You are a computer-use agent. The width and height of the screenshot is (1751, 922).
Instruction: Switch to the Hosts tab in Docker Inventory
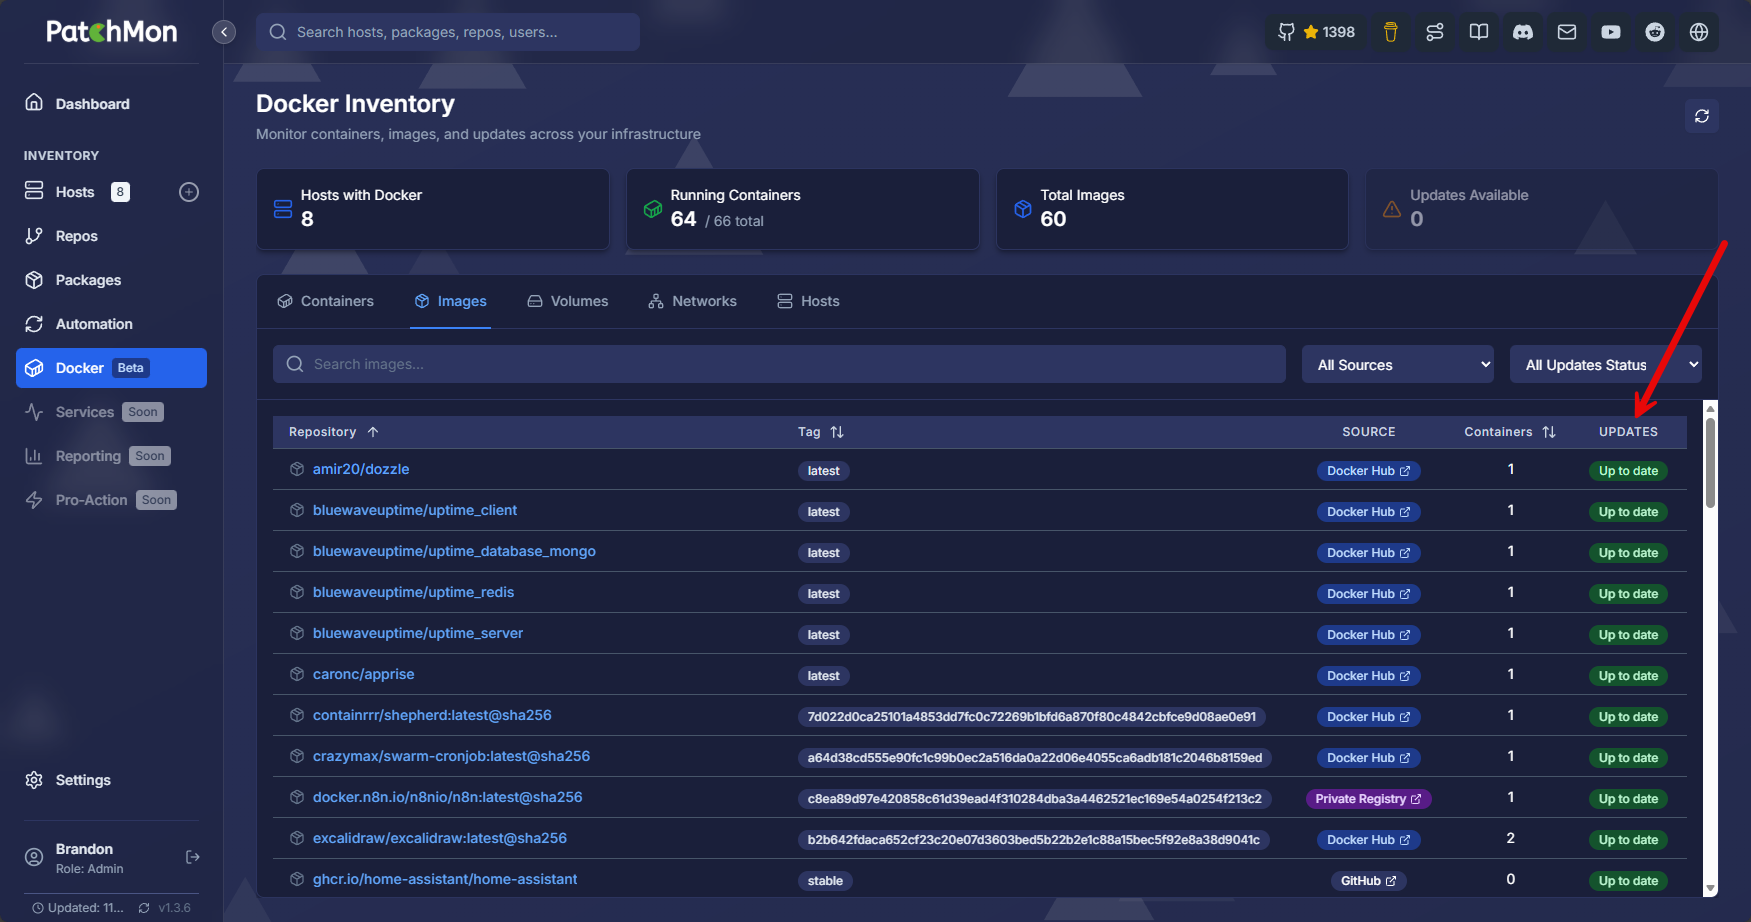808,301
